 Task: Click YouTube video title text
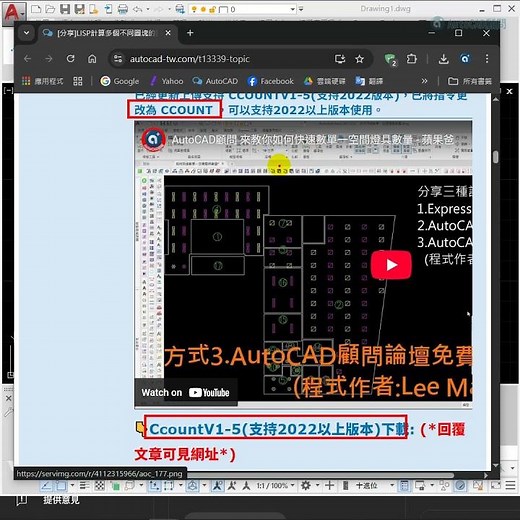coord(313,140)
